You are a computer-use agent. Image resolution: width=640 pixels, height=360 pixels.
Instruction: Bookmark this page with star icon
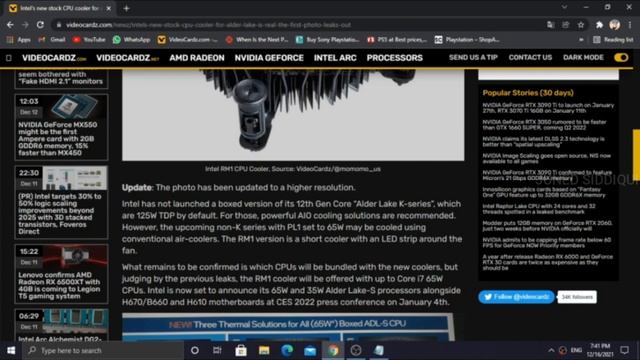pos(581,25)
